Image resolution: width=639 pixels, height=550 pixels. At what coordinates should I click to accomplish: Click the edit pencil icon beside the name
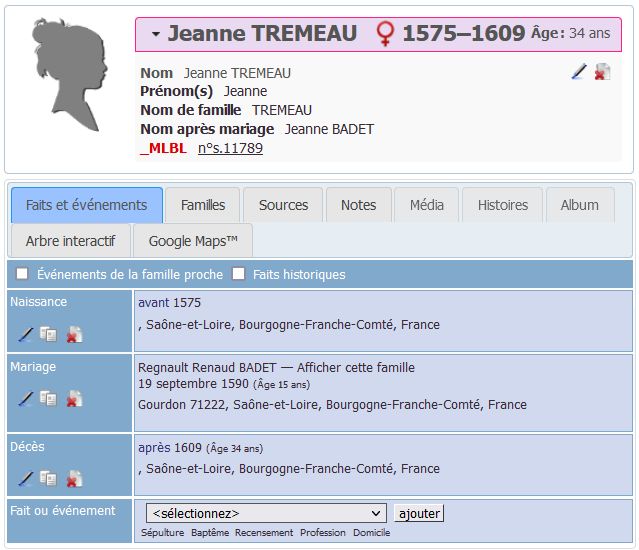579,72
